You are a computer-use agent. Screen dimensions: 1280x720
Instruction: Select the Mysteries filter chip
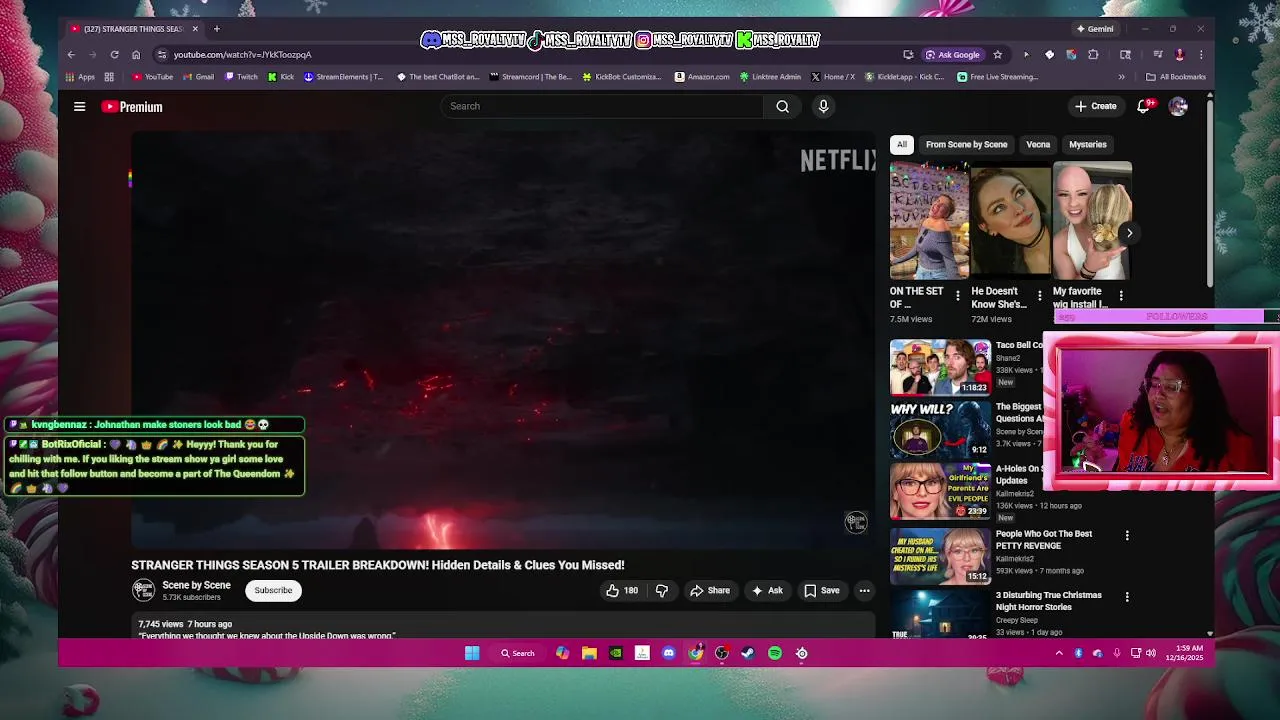(x=1088, y=144)
